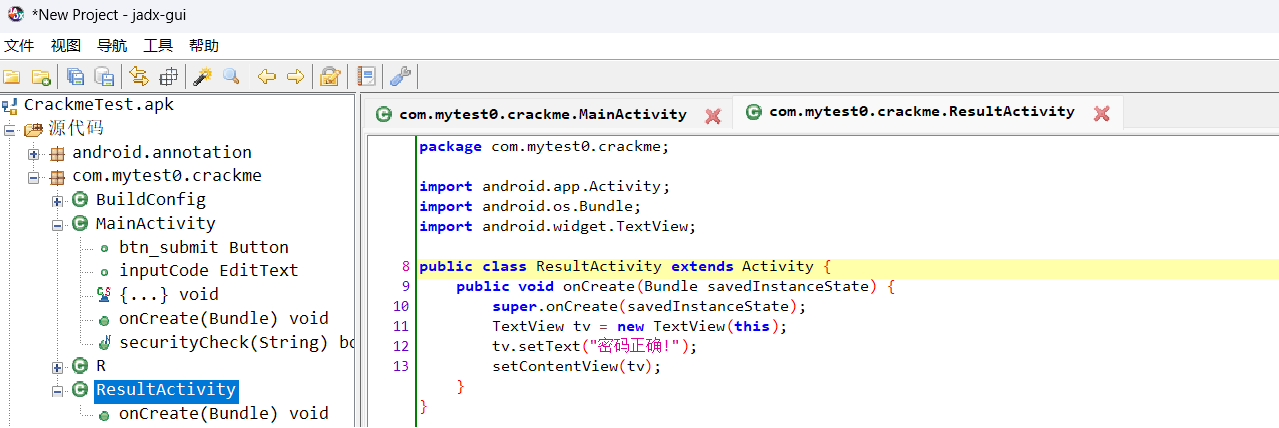This screenshot has width=1279, height=428.
Task: Toggle the deobfuscation padlock icon
Action: (330, 76)
